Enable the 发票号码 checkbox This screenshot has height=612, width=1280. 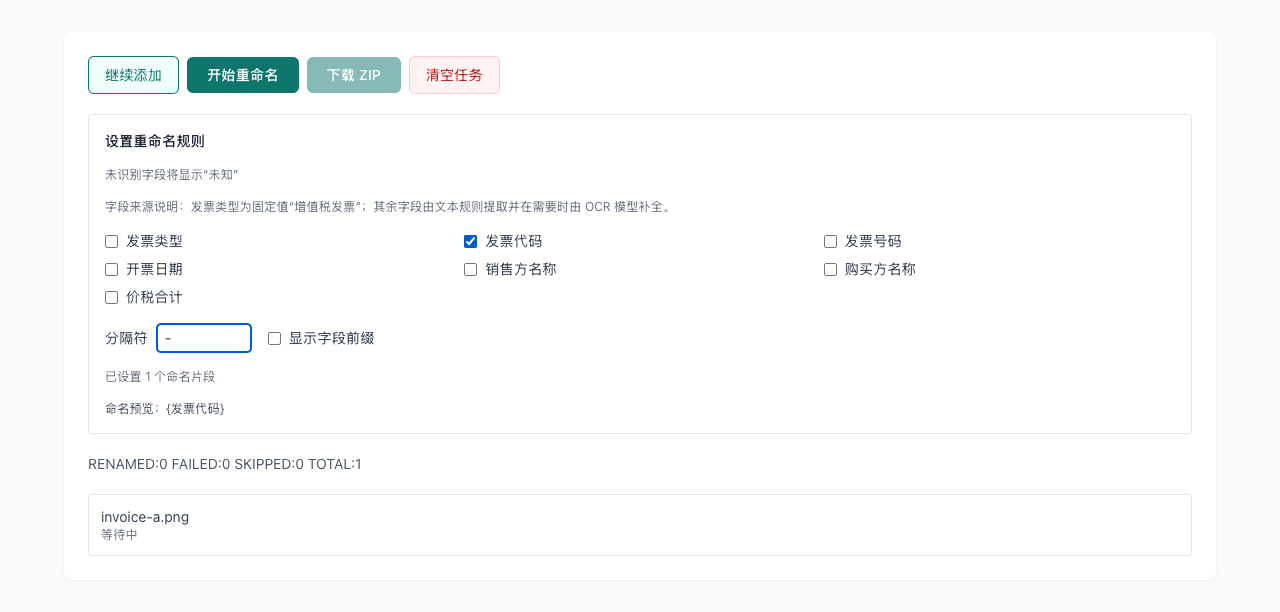[829, 241]
